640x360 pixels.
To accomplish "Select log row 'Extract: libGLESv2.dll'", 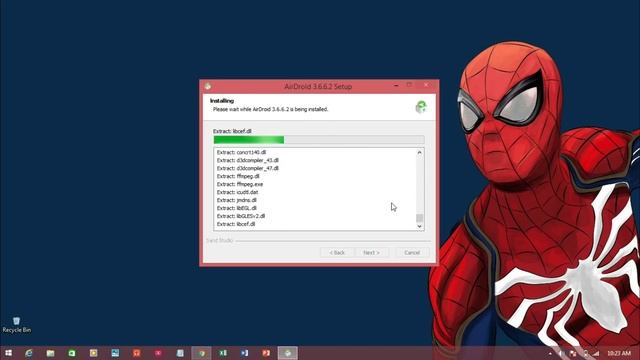I will (x=241, y=216).
